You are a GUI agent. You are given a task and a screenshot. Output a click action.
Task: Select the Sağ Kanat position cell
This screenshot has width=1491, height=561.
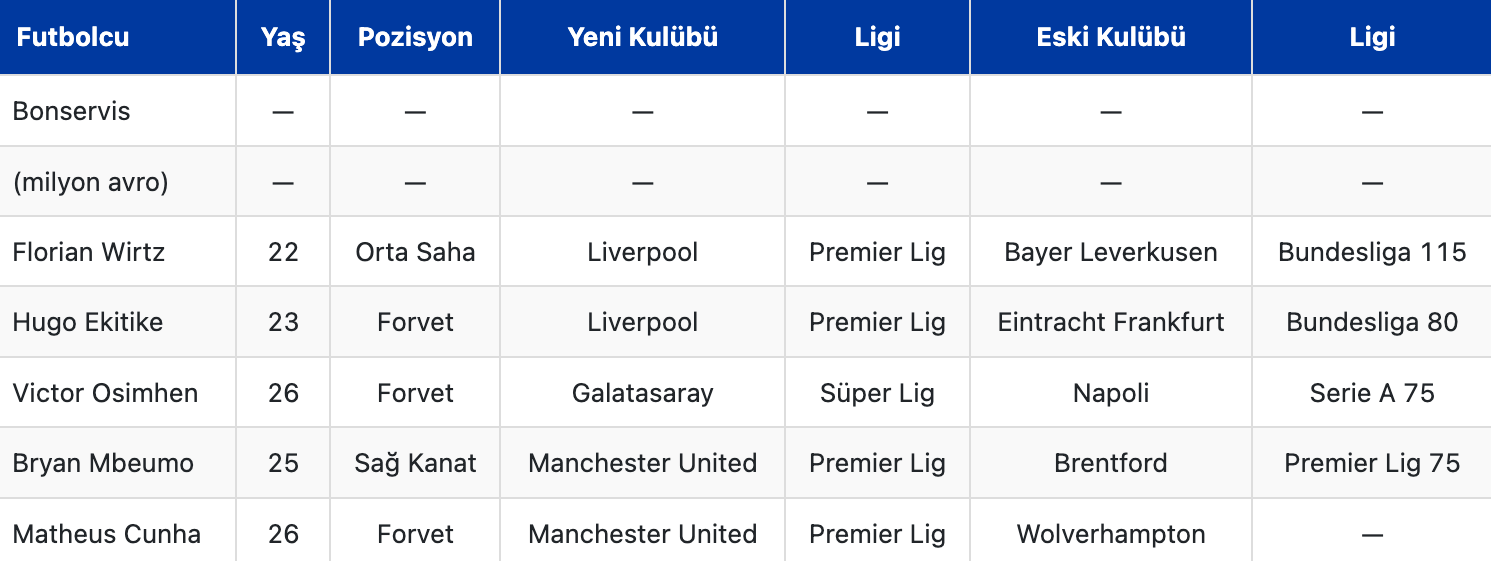[415, 463]
